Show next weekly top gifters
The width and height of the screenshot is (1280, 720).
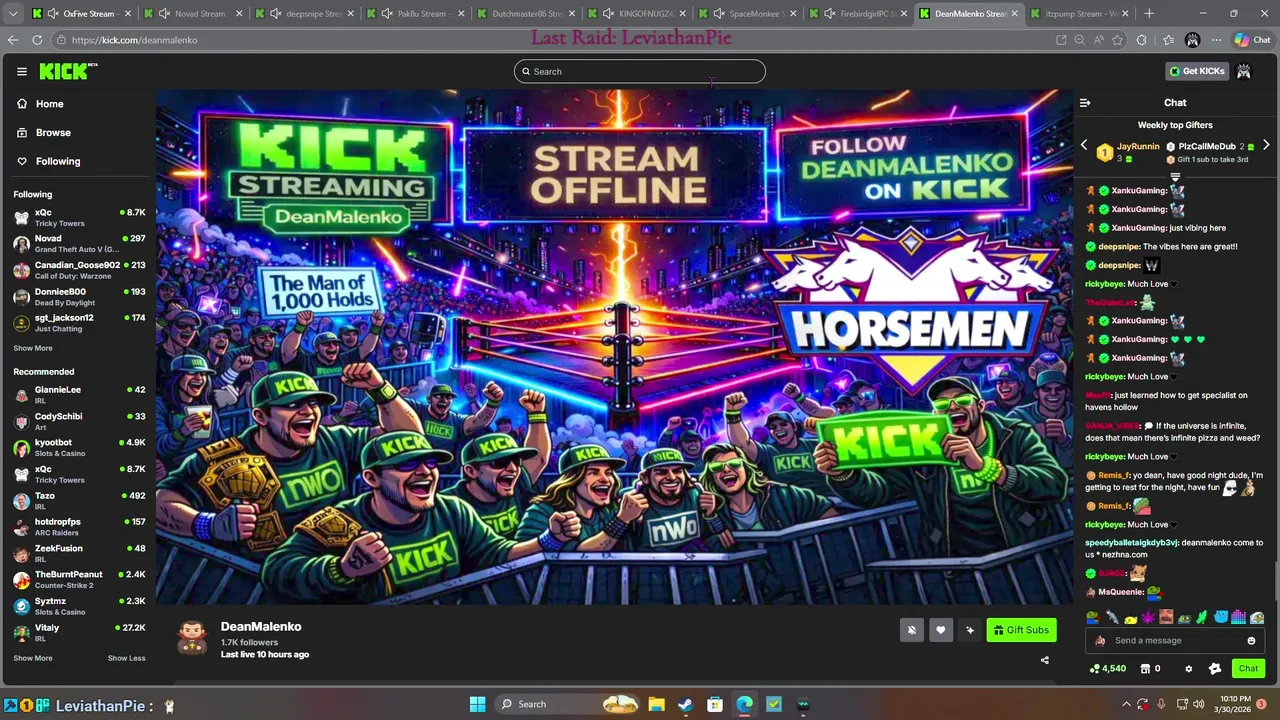(x=1266, y=146)
